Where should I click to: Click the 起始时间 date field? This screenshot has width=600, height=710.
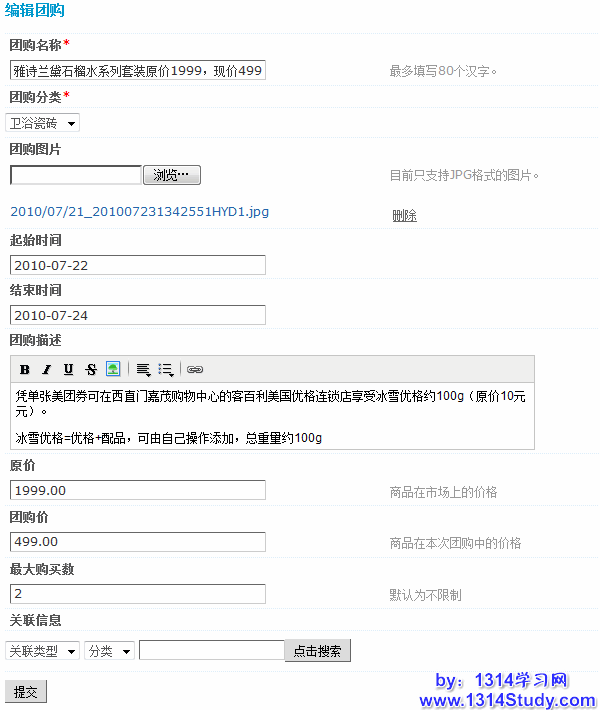click(138, 265)
